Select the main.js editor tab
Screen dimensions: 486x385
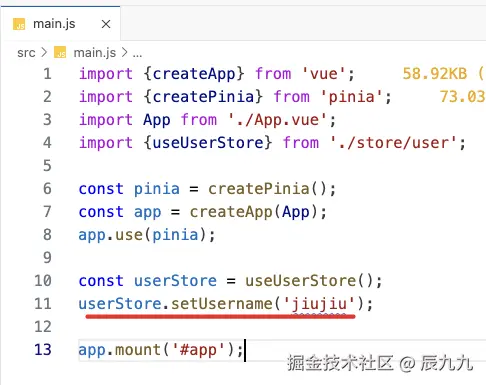61,24
